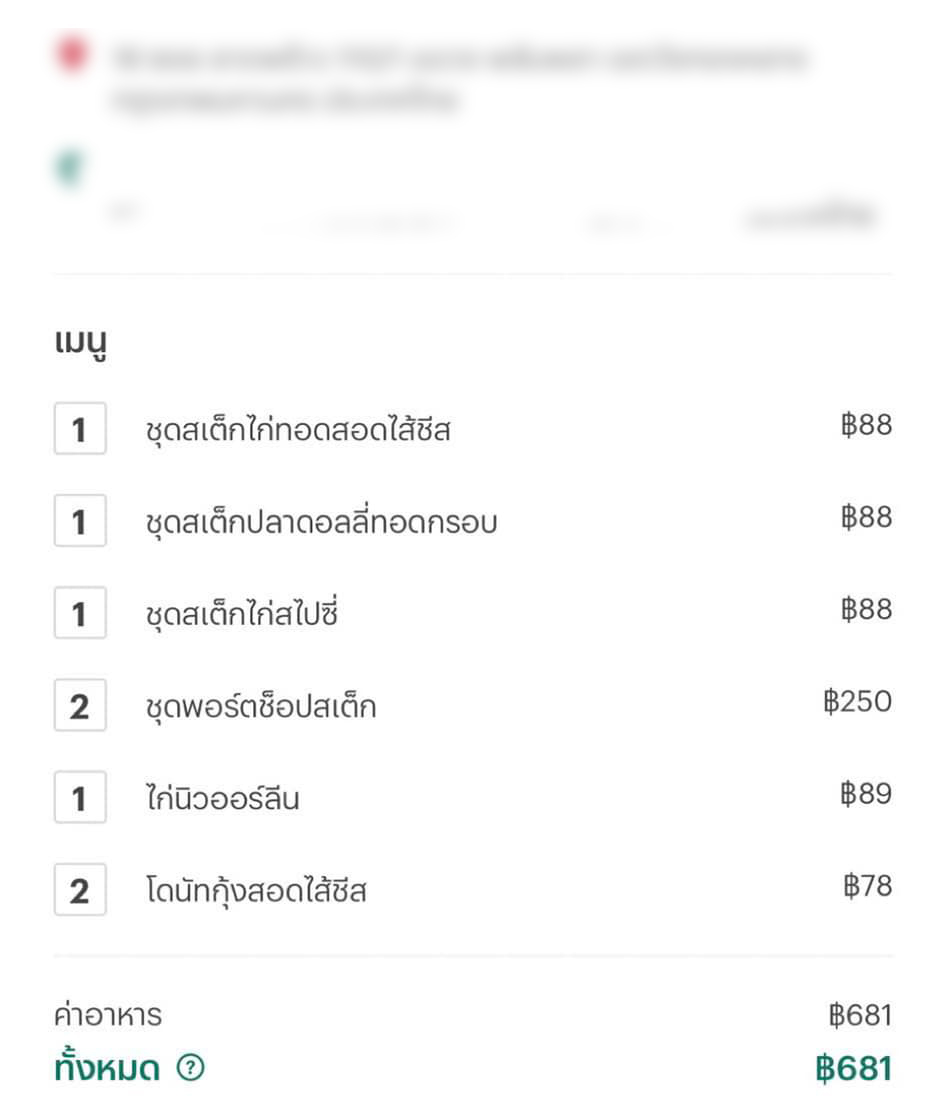This screenshot has width=946, height=1120.
Task: Click the green ฿681 total amount
Action: (x=853, y=1069)
